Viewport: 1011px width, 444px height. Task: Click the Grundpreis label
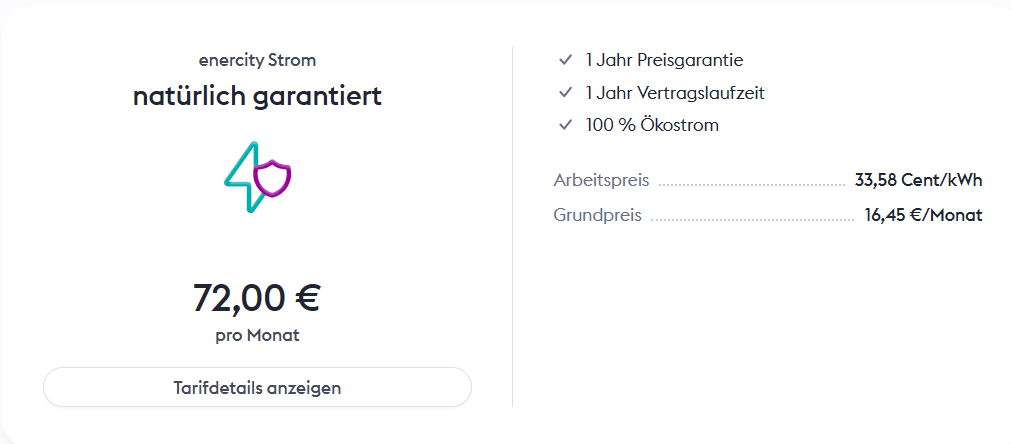pyautogui.click(x=597, y=215)
